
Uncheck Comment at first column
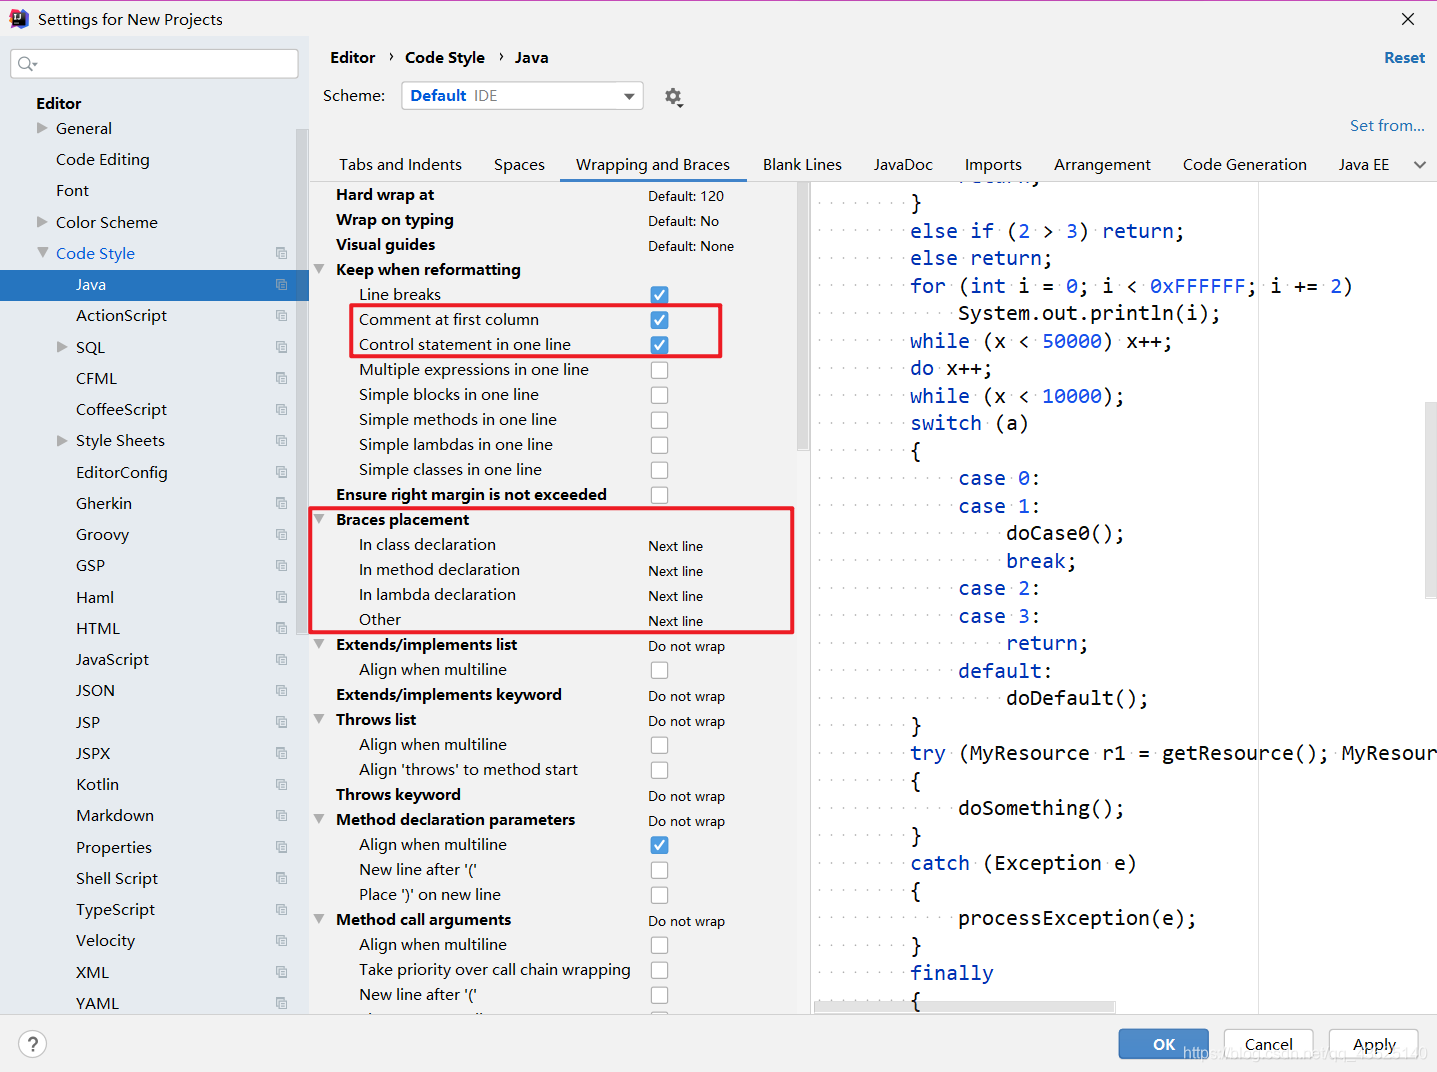click(659, 319)
